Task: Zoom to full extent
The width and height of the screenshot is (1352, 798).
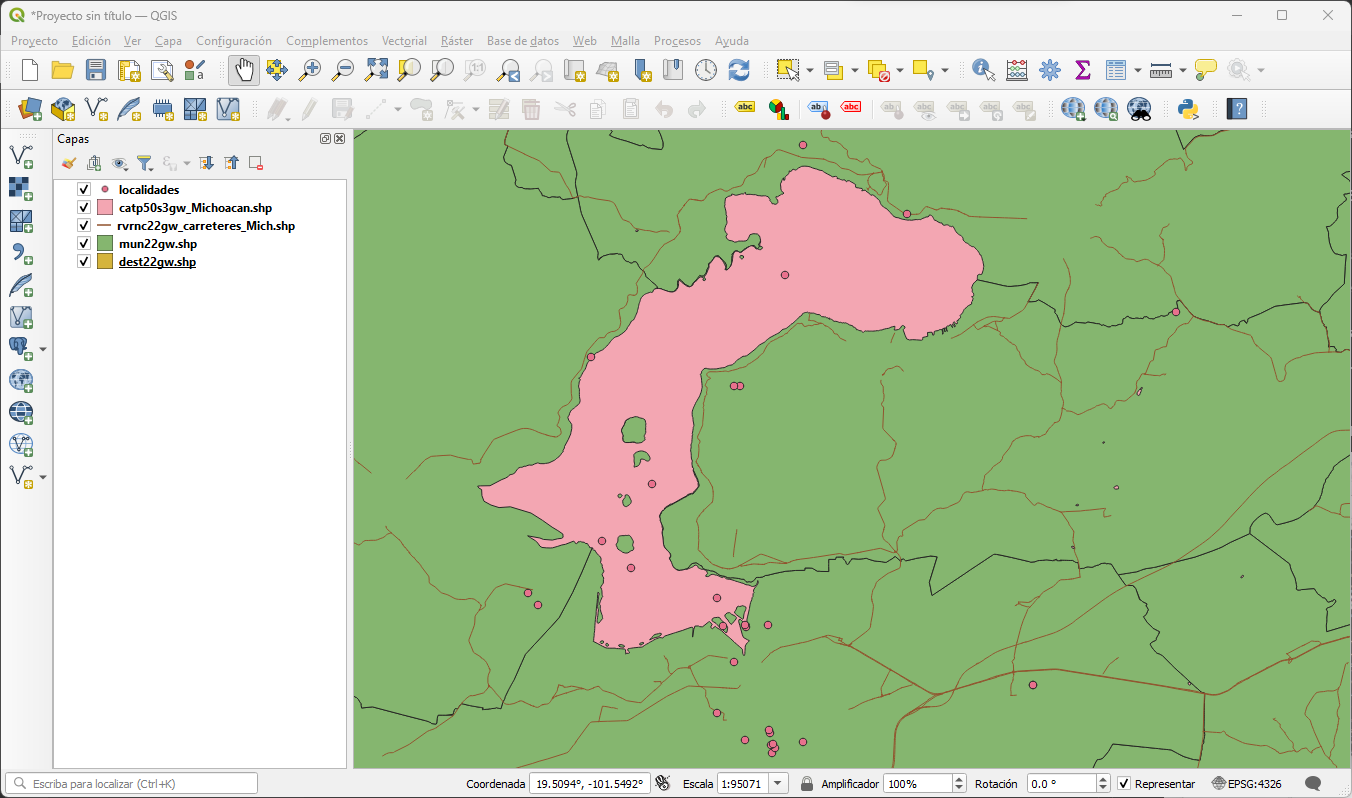Action: (376, 70)
